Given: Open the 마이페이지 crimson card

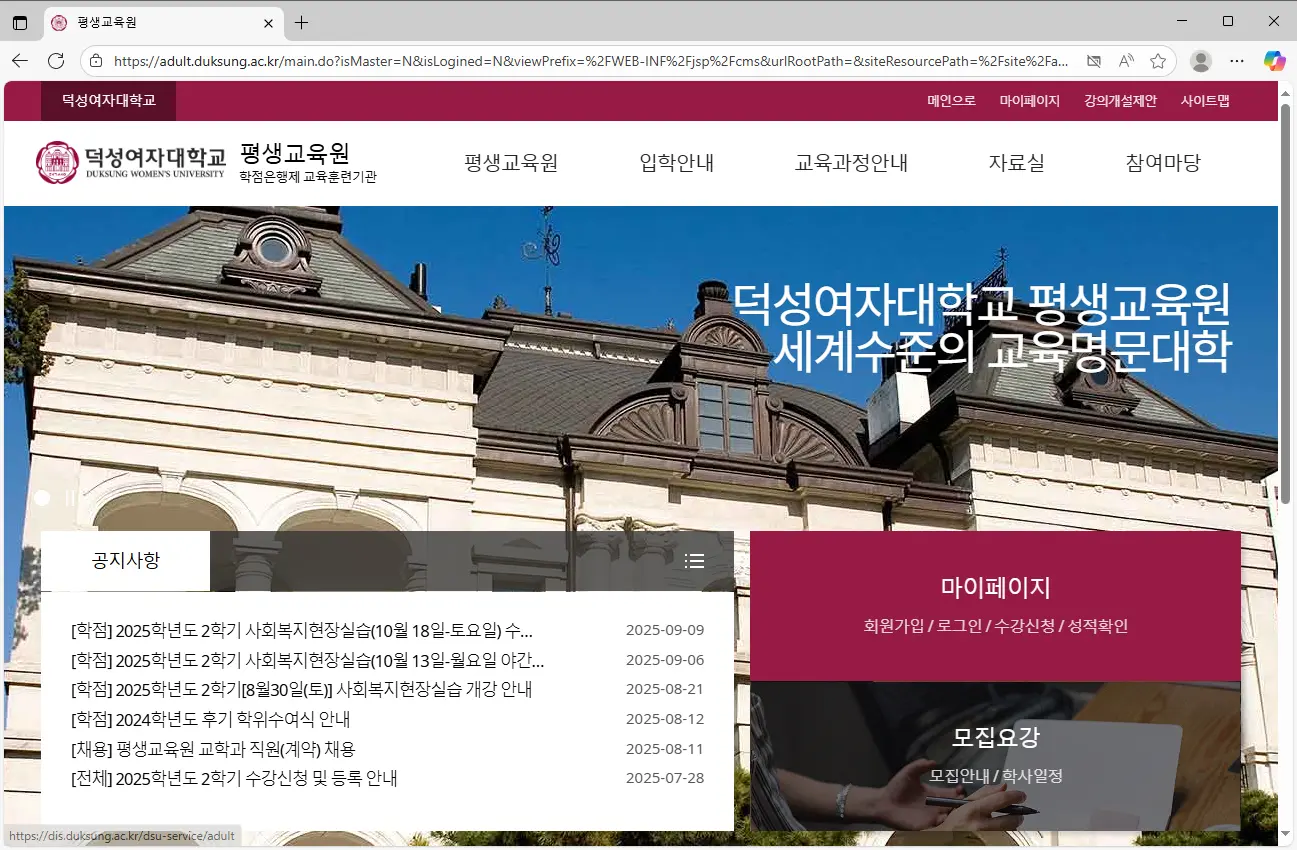Looking at the screenshot, I should 995,606.
